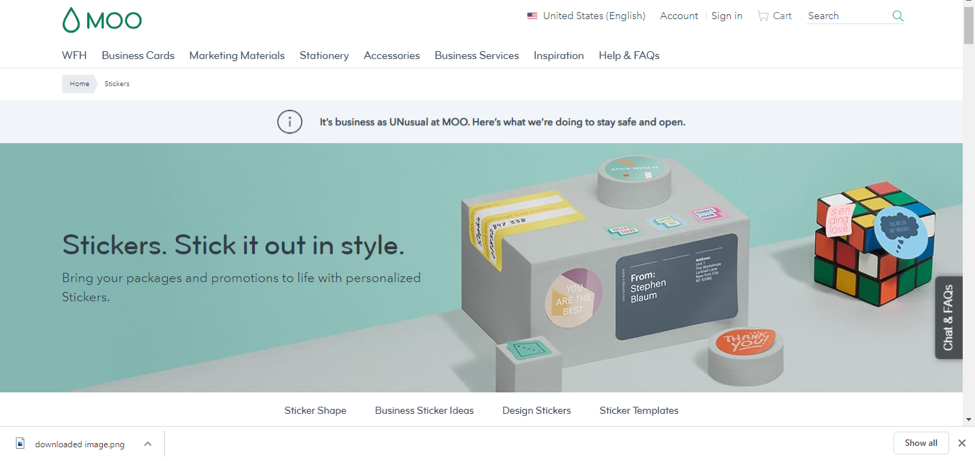Click the downloaded image.png file icon

(21, 444)
